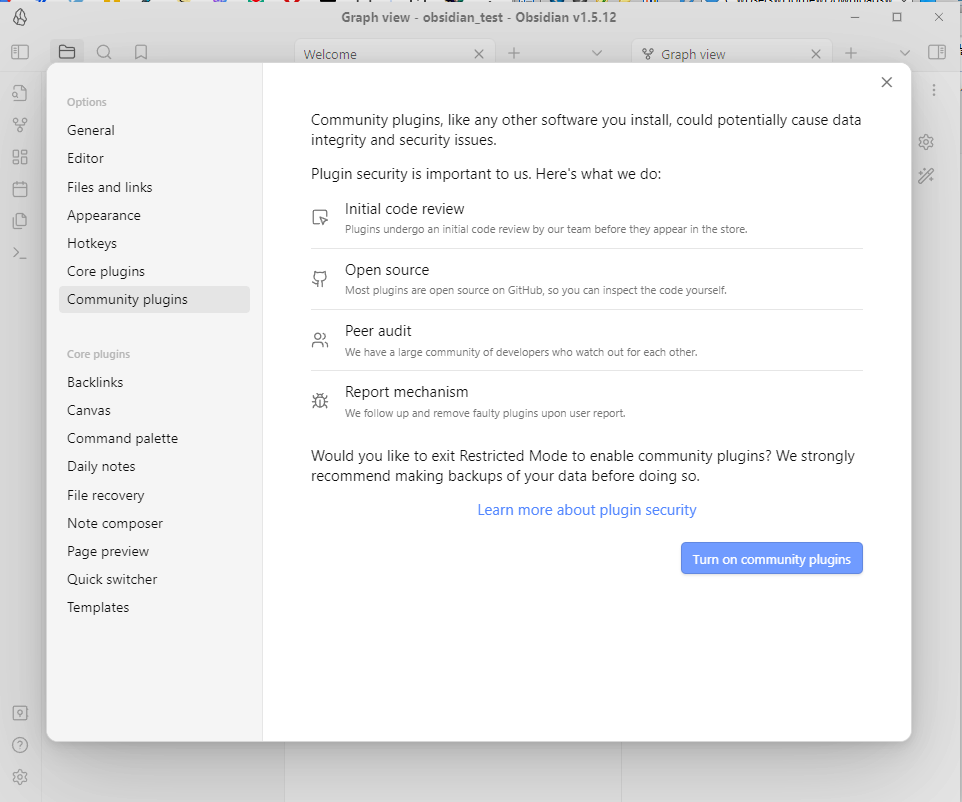Click the GitHub icon beside Open source
This screenshot has height=802, width=962.
[320, 279]
